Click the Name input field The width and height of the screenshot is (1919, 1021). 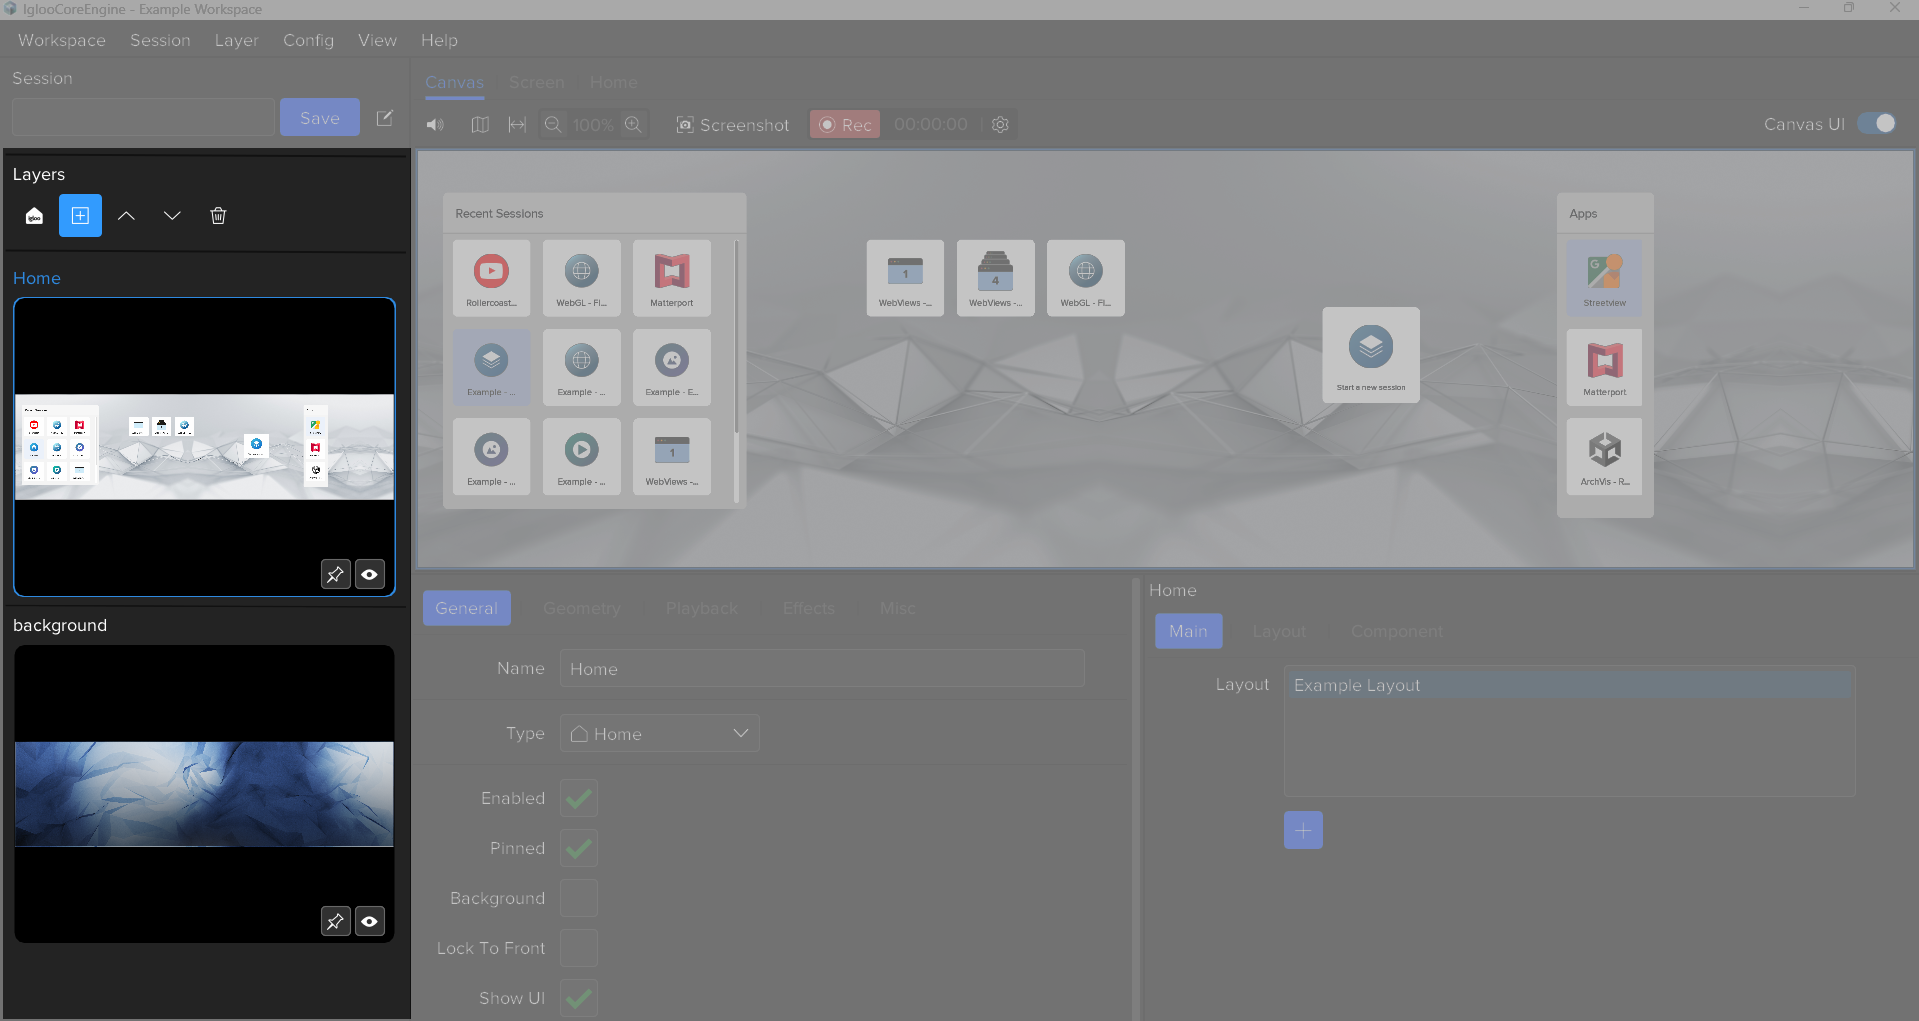pyautogui.click(x=822, y=669)
